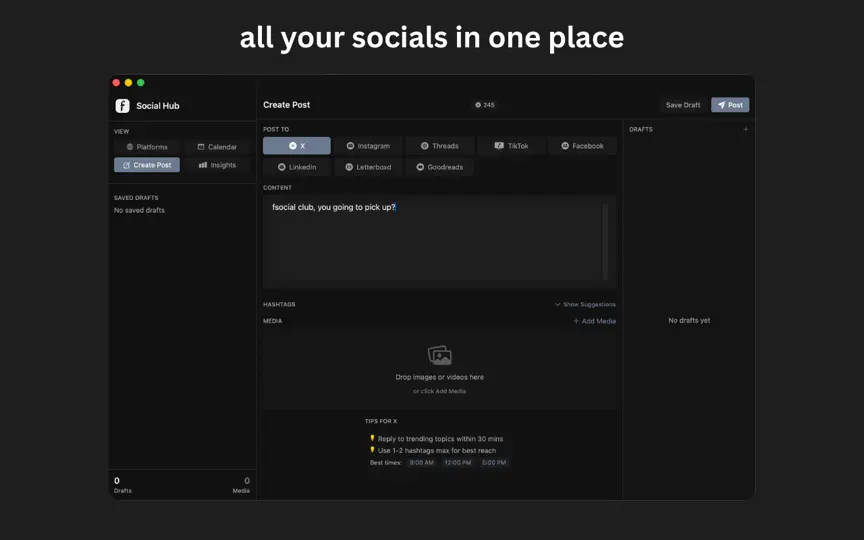864x540 pixels.
Task: Select the 12:00 PM best time chip
Action: (x=458, y=463)
